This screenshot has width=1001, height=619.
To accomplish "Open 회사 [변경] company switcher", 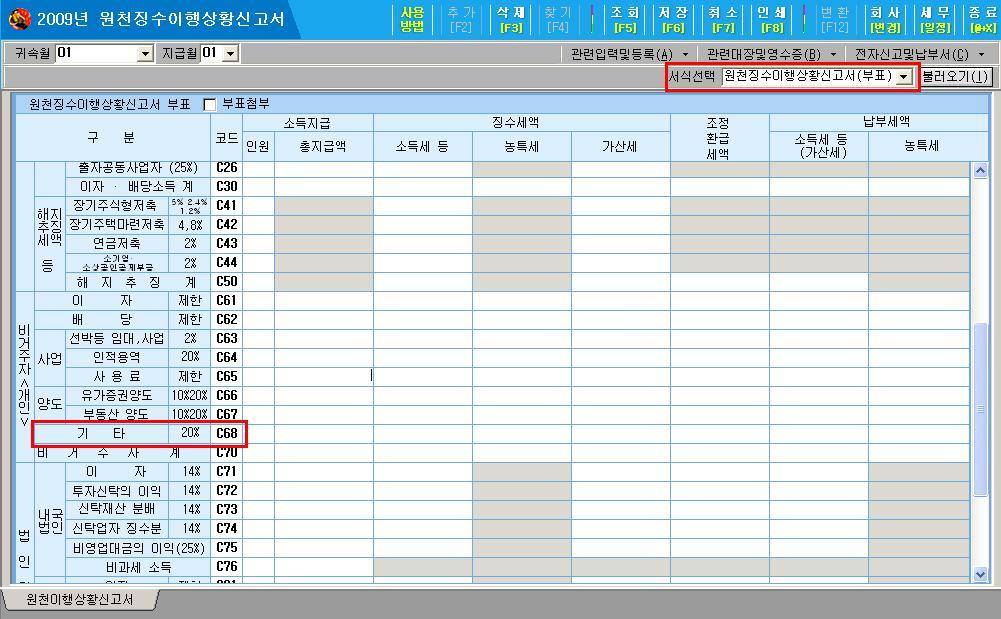I will 885,19.
